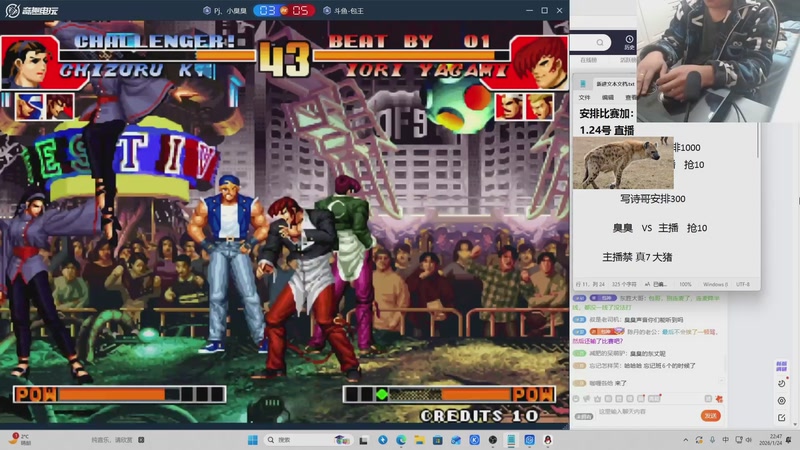Screen dimensions: 800x450
Task: Click the edit/share icon in right sidebar
Action: 782,417
